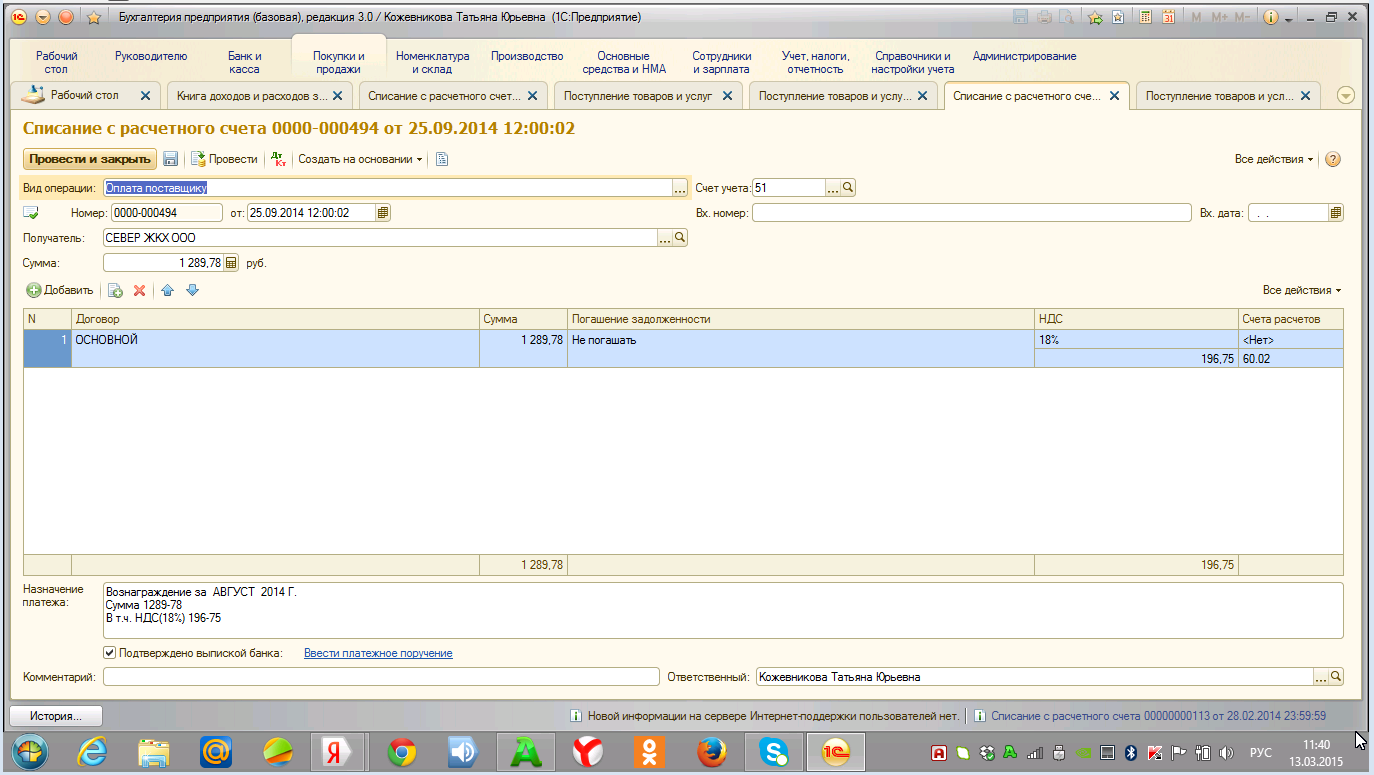Toggle the Подтверждено выпиской банка checkbox
The height and width of the screenshot is (775, 1374).
click(110, 653)
